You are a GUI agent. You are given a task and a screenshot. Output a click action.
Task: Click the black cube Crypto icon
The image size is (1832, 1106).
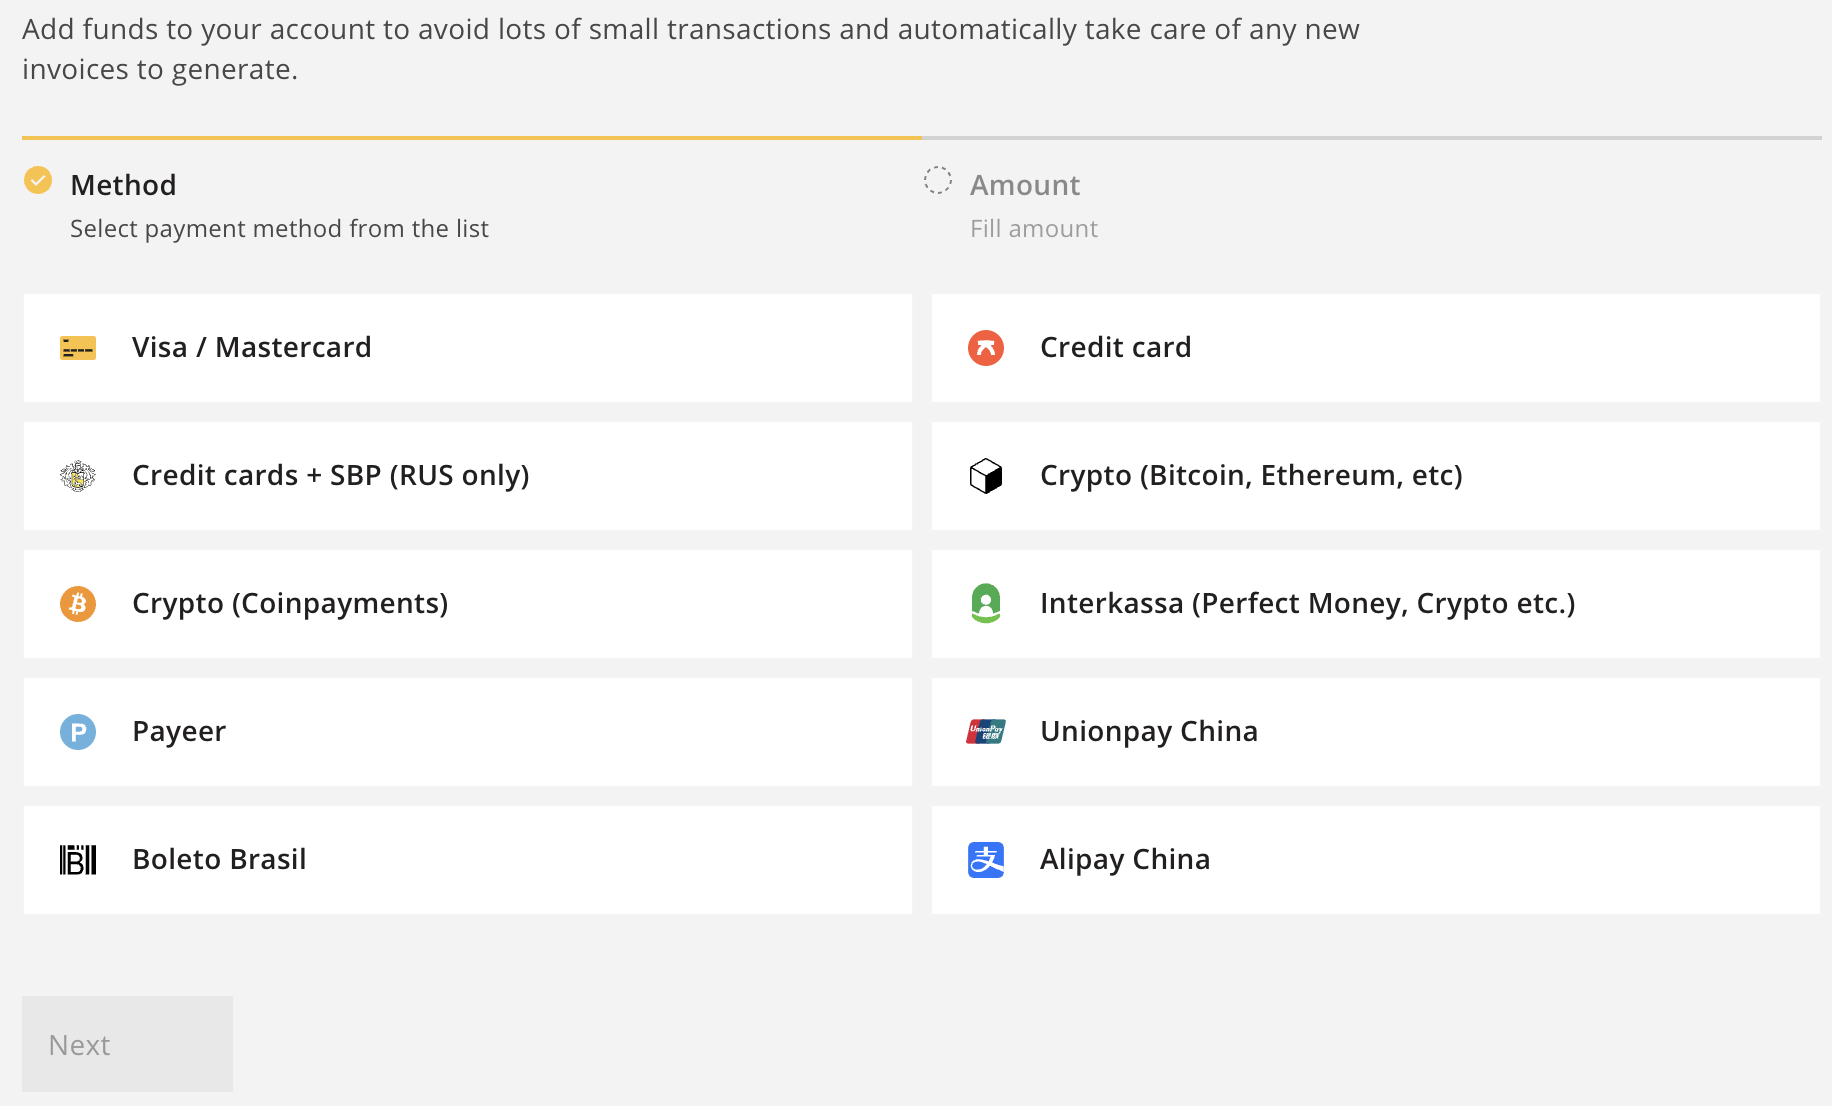coord(985,476)
